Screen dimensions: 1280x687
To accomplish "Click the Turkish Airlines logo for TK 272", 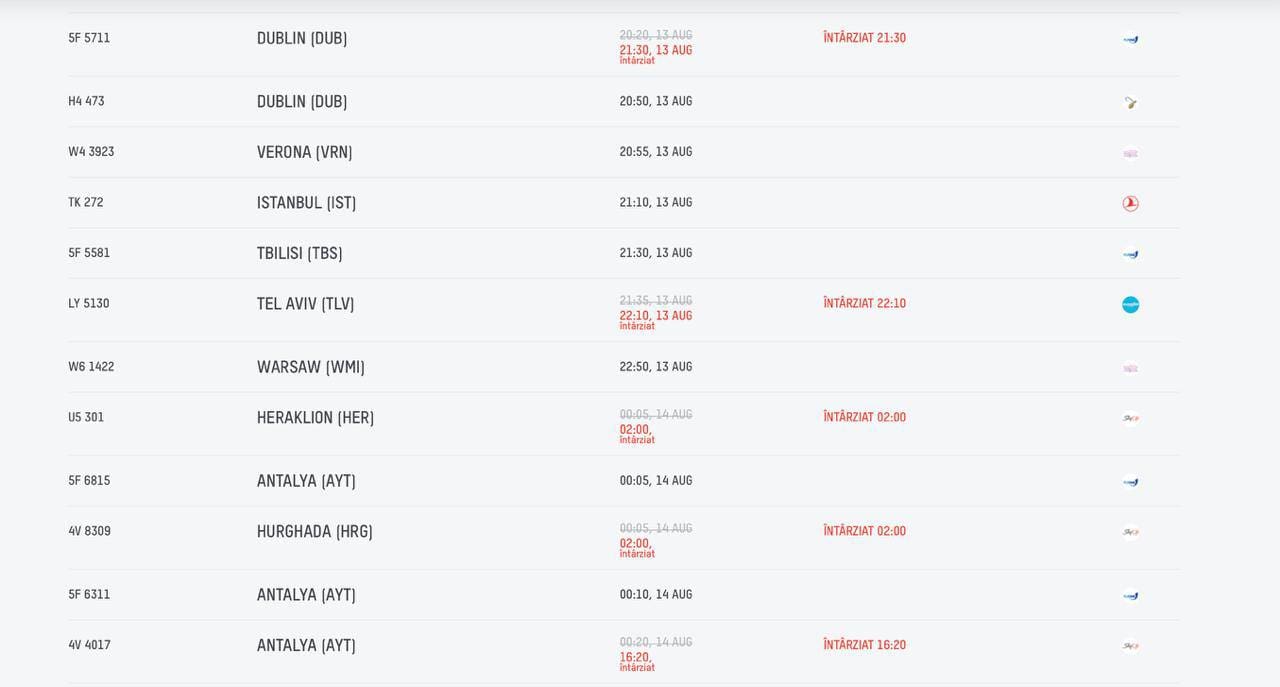I will coord(1130,203).
